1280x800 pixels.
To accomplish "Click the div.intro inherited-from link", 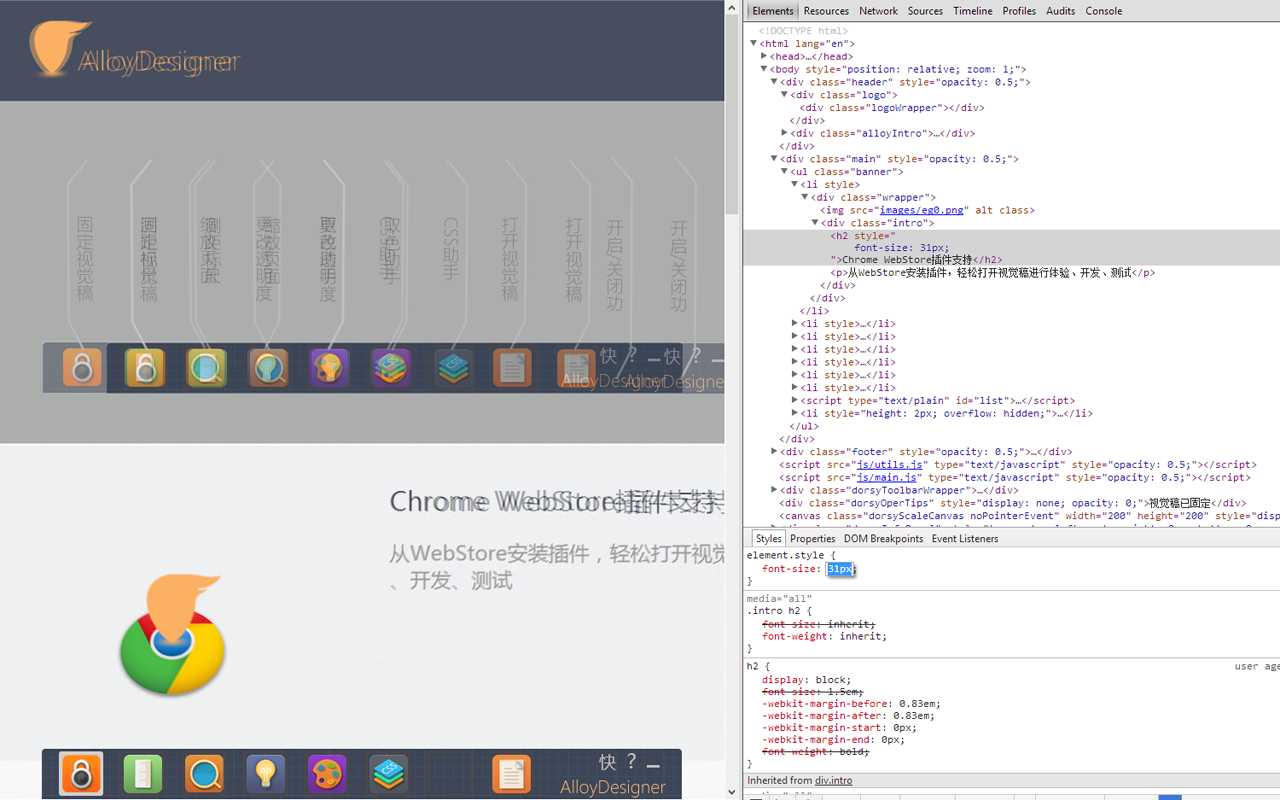I will (834, 781).
